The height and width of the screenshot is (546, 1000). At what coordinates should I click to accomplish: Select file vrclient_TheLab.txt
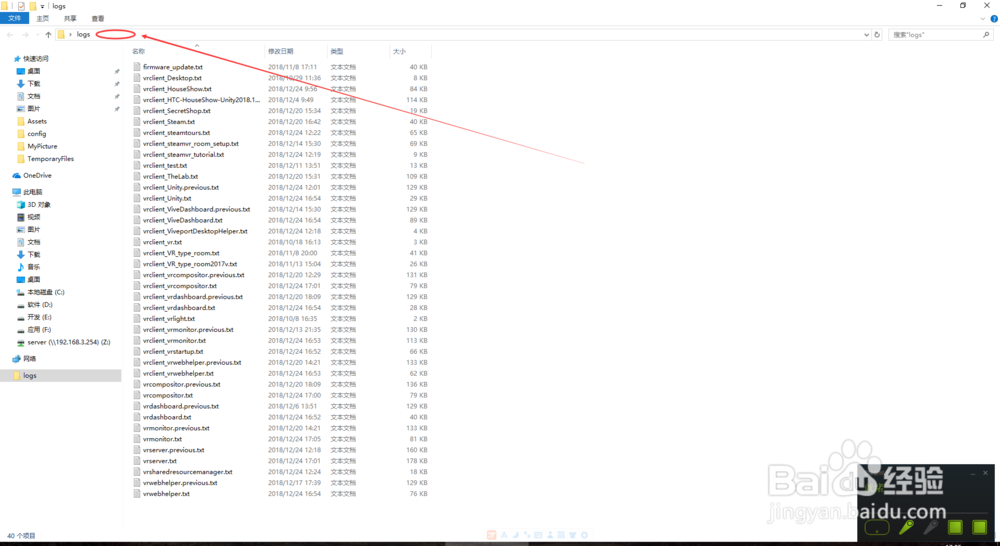coord(170,177)
